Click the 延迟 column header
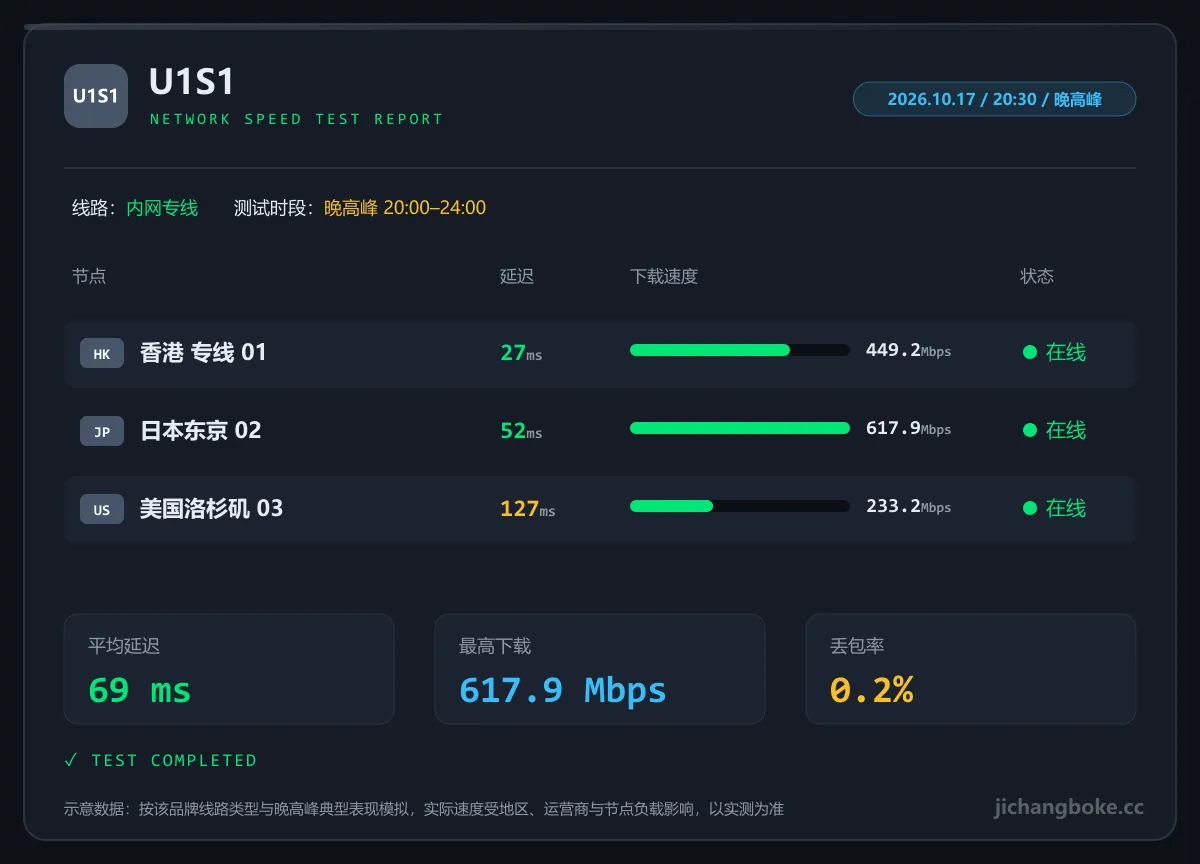This screenshot has height=864, width=1200. point(517,276)
